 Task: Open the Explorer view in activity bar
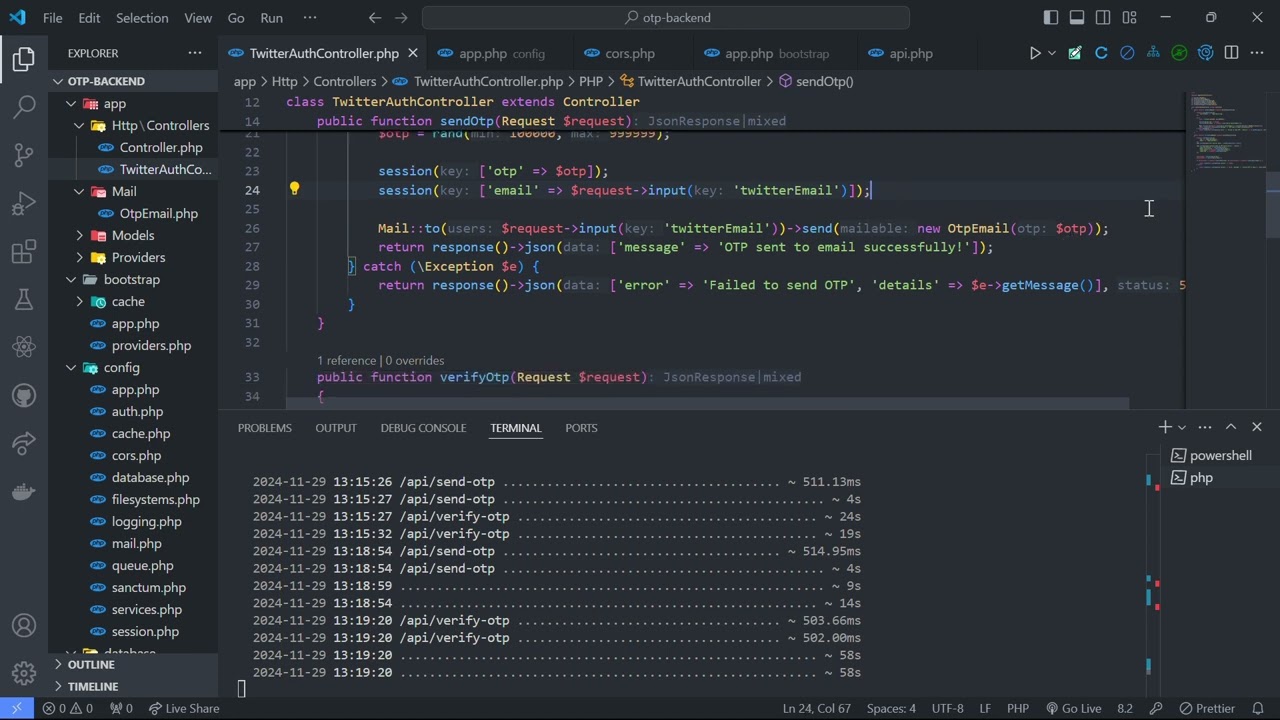tap(24, 59)
